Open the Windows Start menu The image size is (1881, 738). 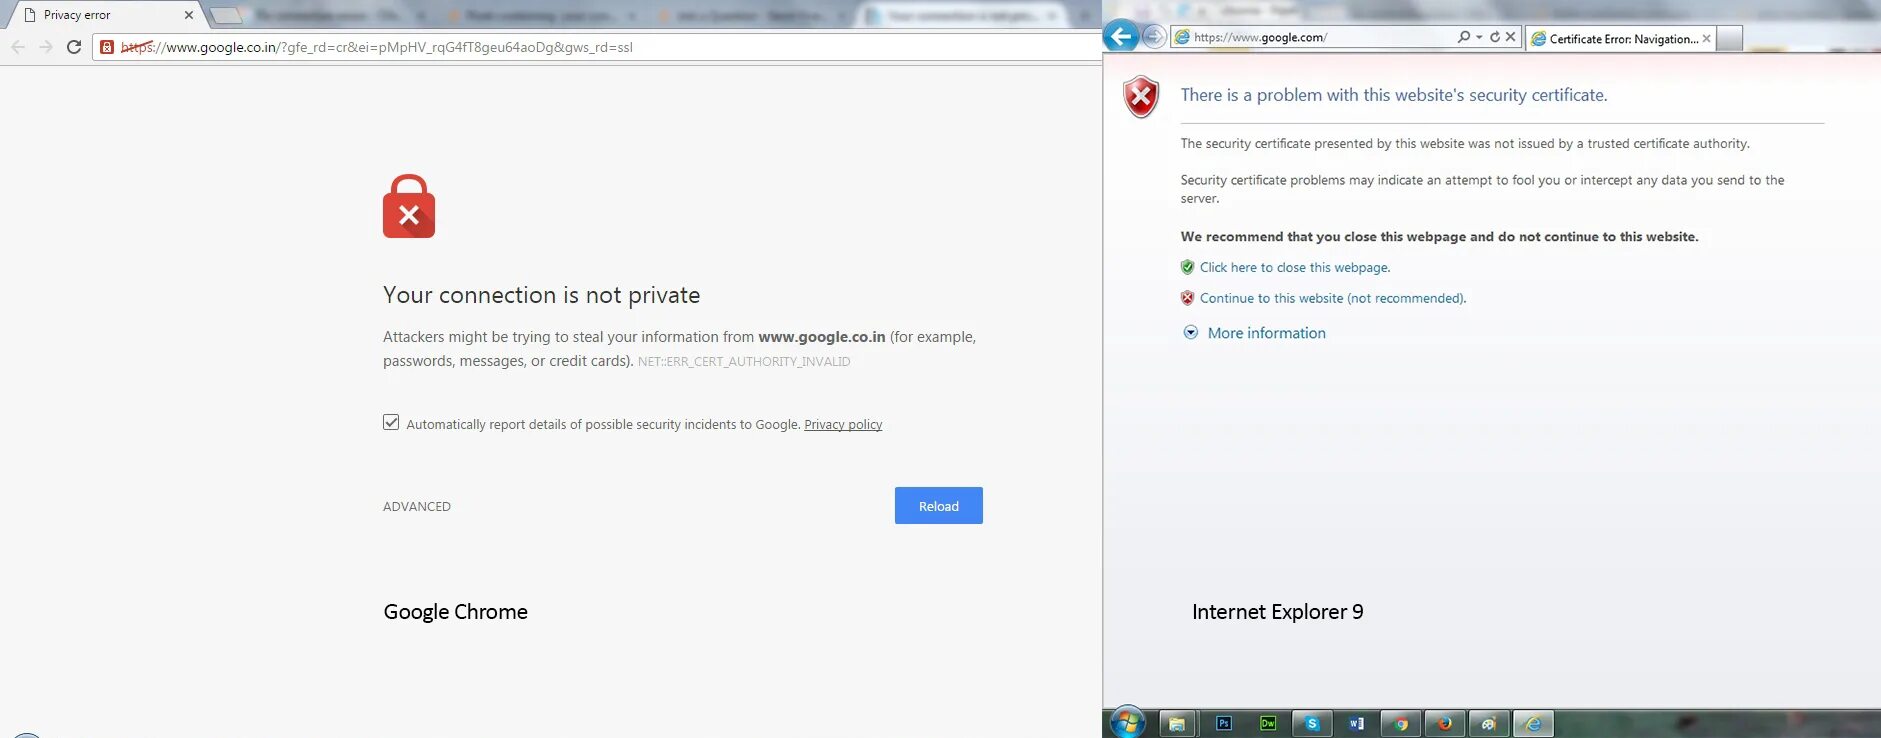pos(1127,722)
